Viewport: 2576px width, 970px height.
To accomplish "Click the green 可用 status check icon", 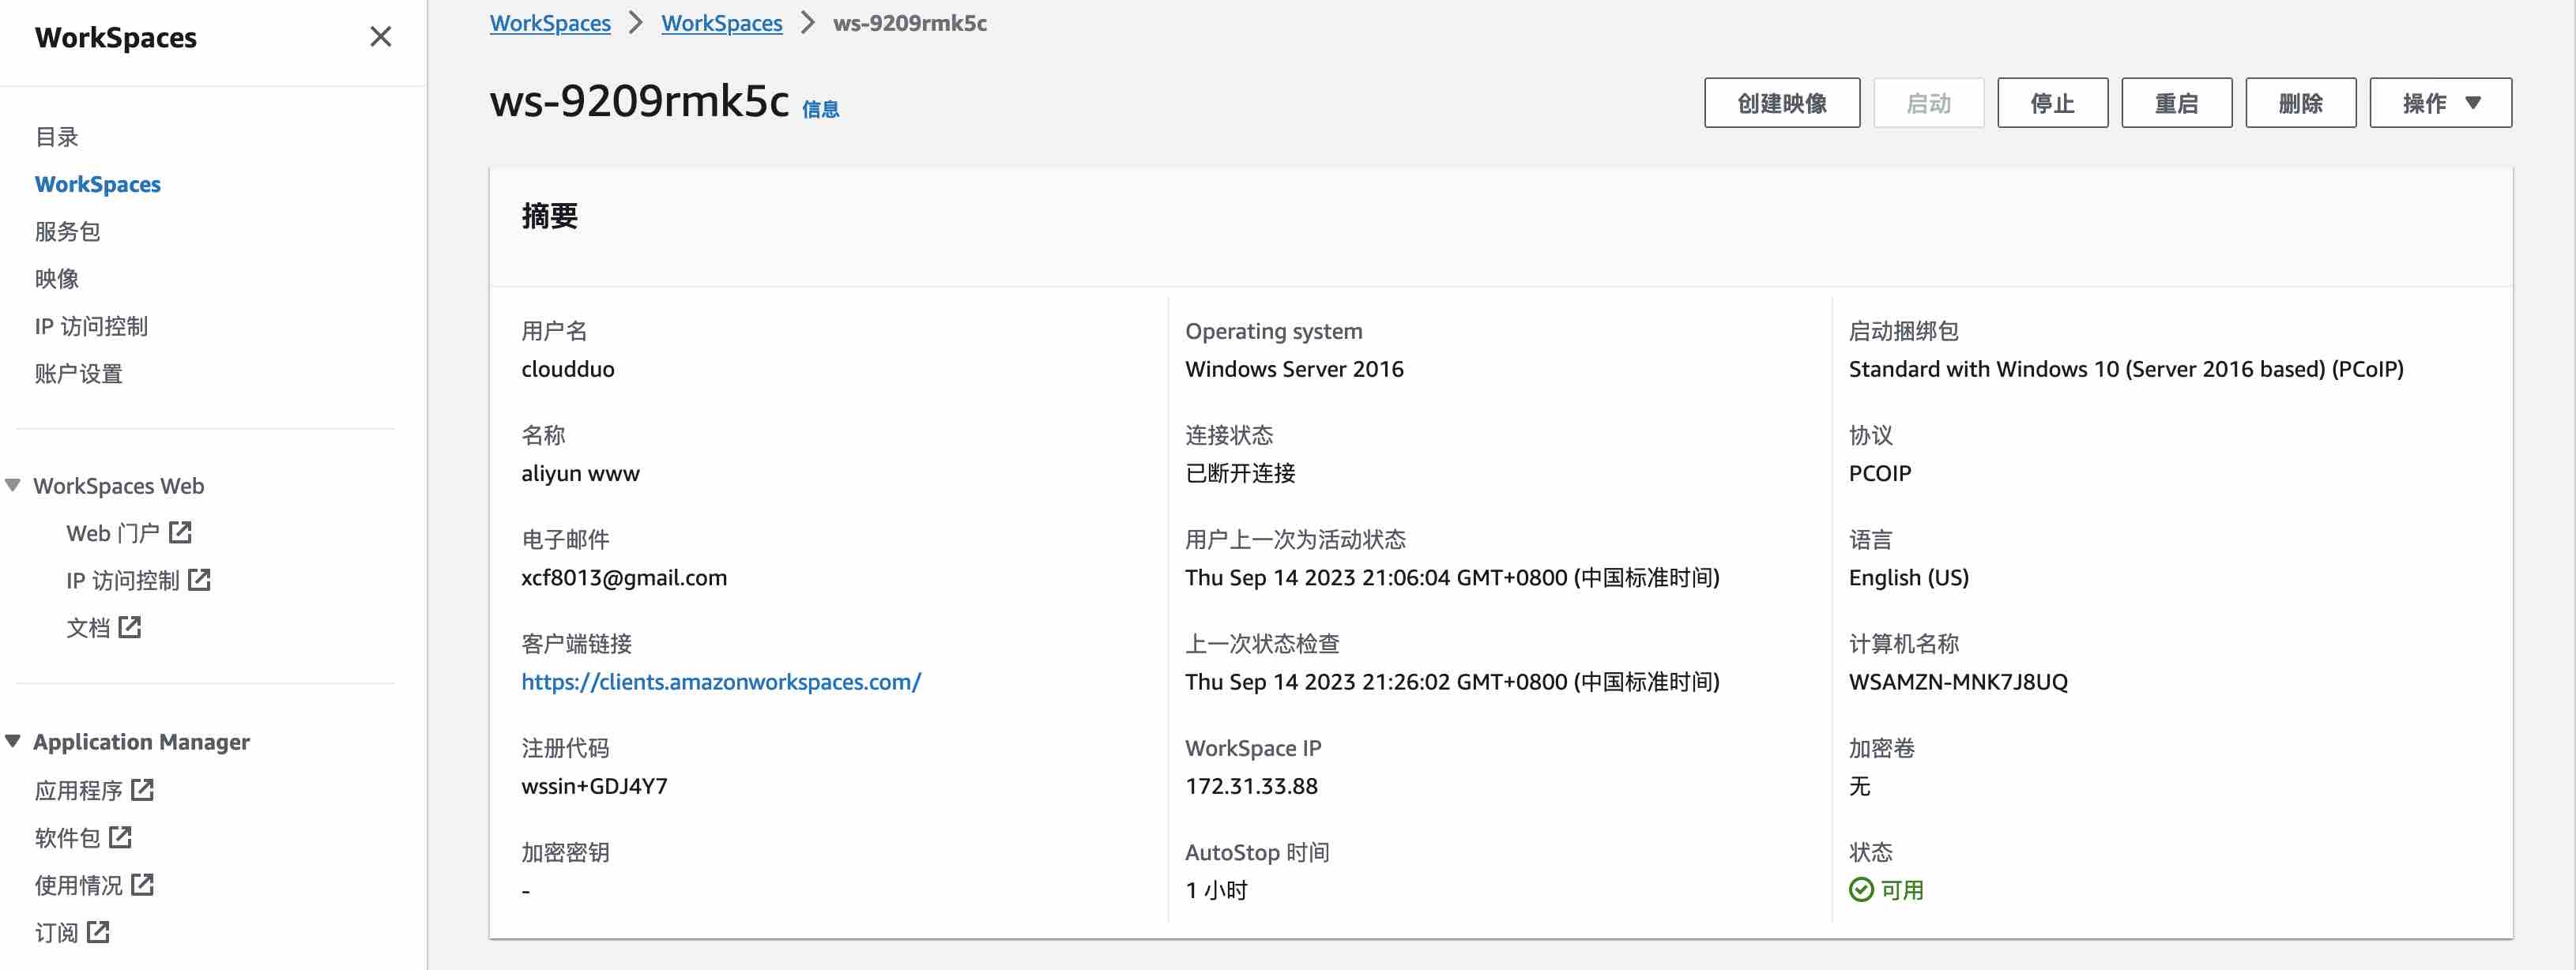I will 1861,889.
